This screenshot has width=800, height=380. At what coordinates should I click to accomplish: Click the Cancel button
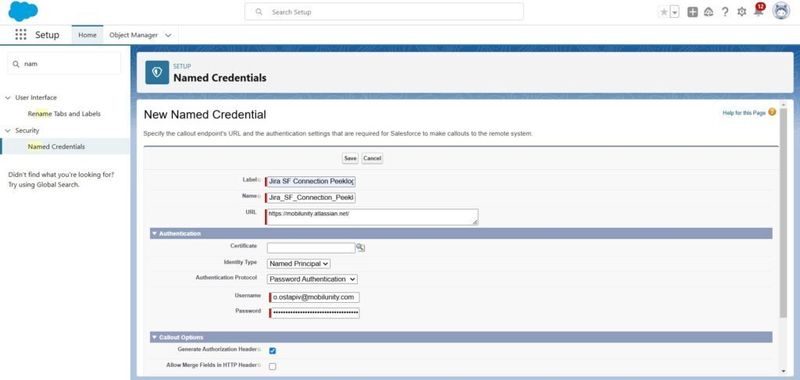[x=372, y=159]
